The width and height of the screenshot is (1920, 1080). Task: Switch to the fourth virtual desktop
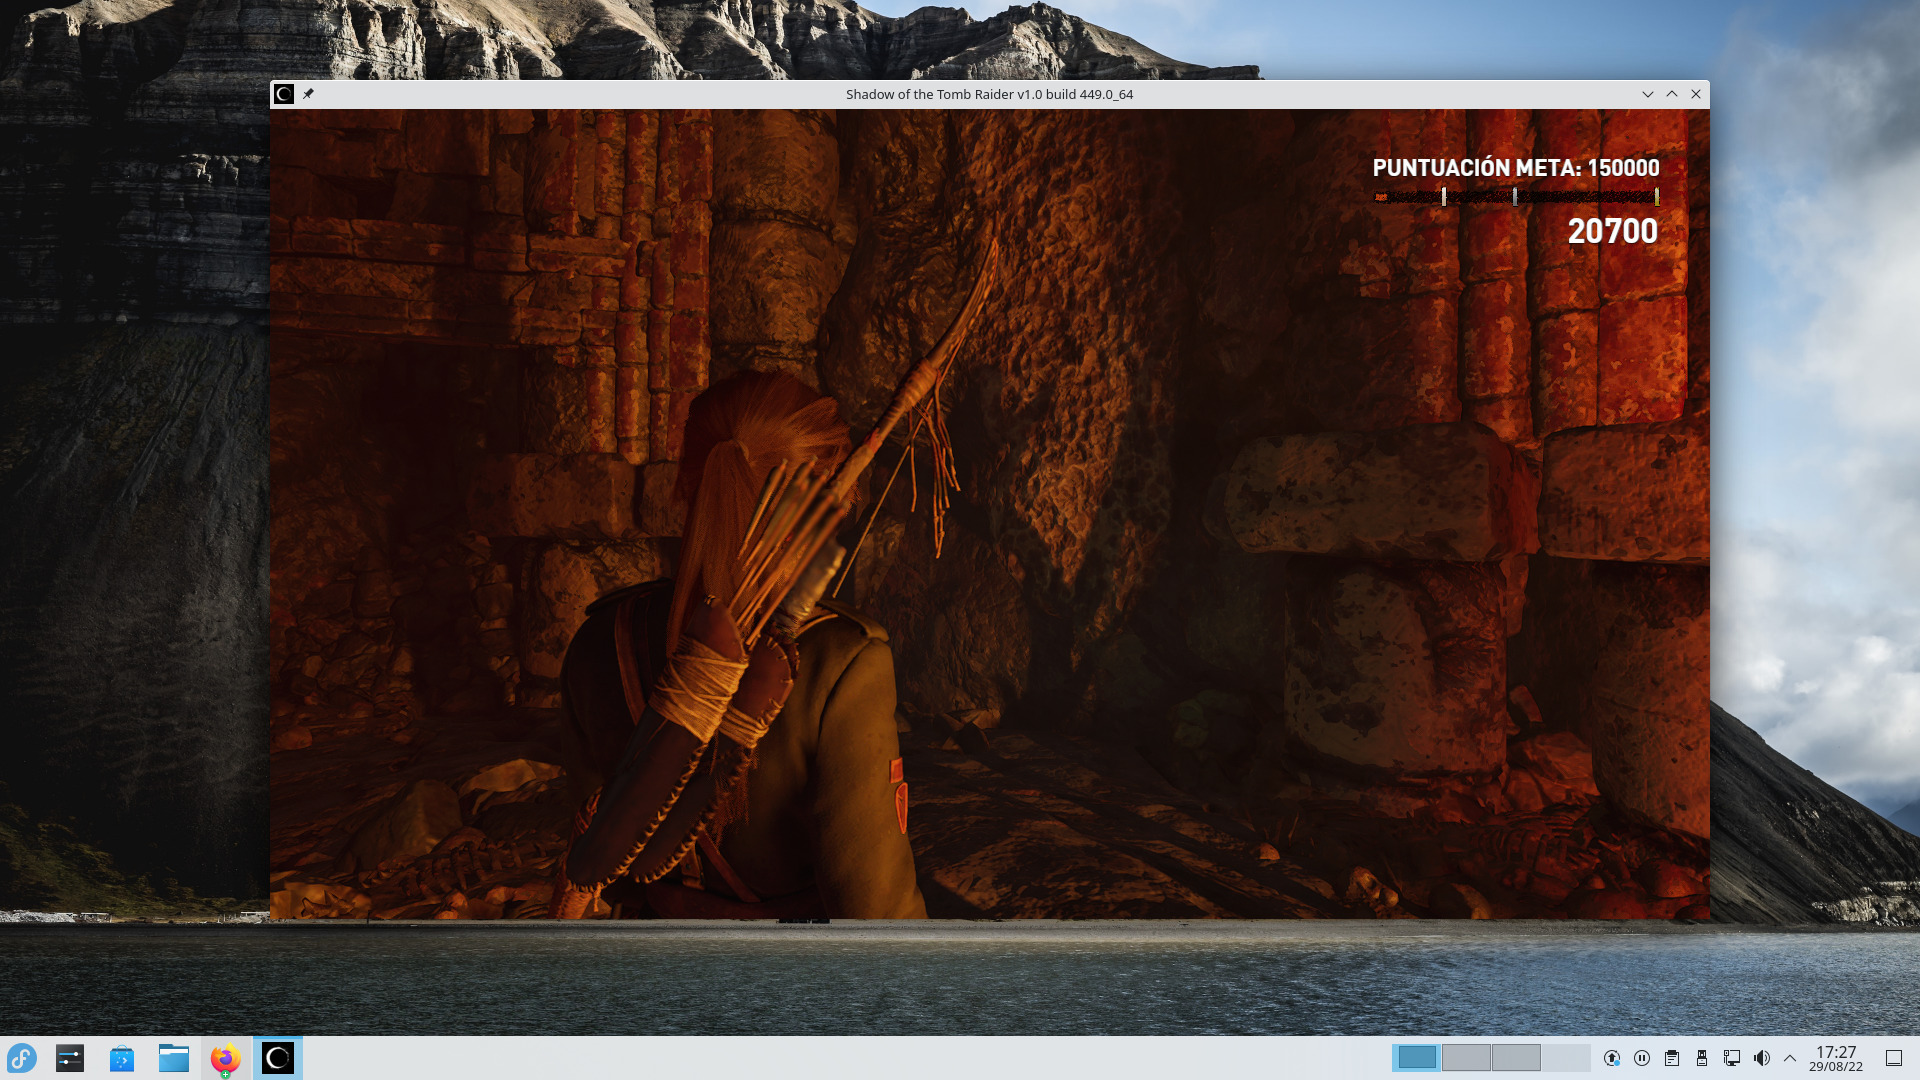(x=1566, y=1058)
